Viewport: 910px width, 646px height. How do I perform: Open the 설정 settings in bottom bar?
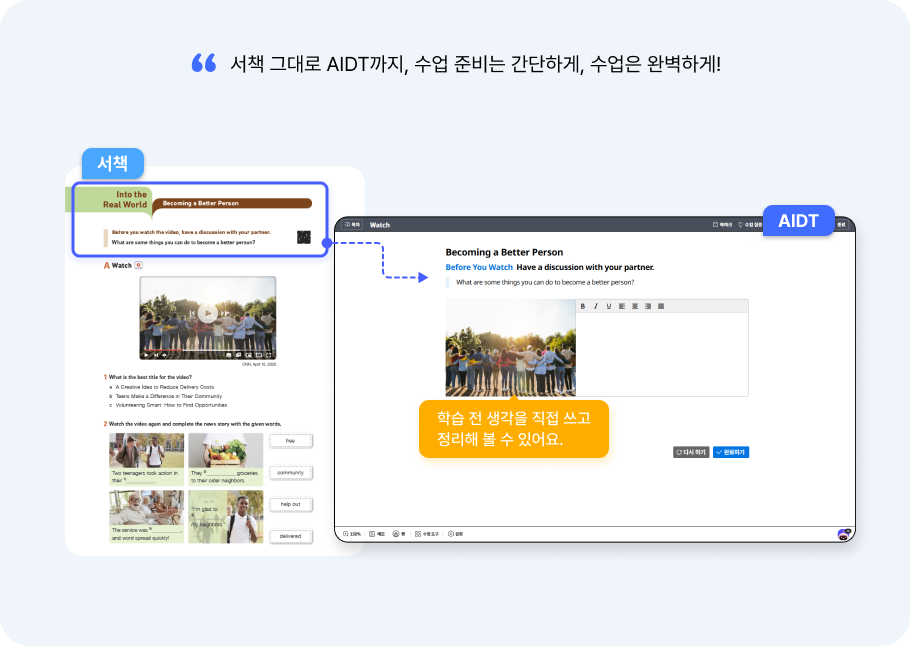tap(456, 534)
